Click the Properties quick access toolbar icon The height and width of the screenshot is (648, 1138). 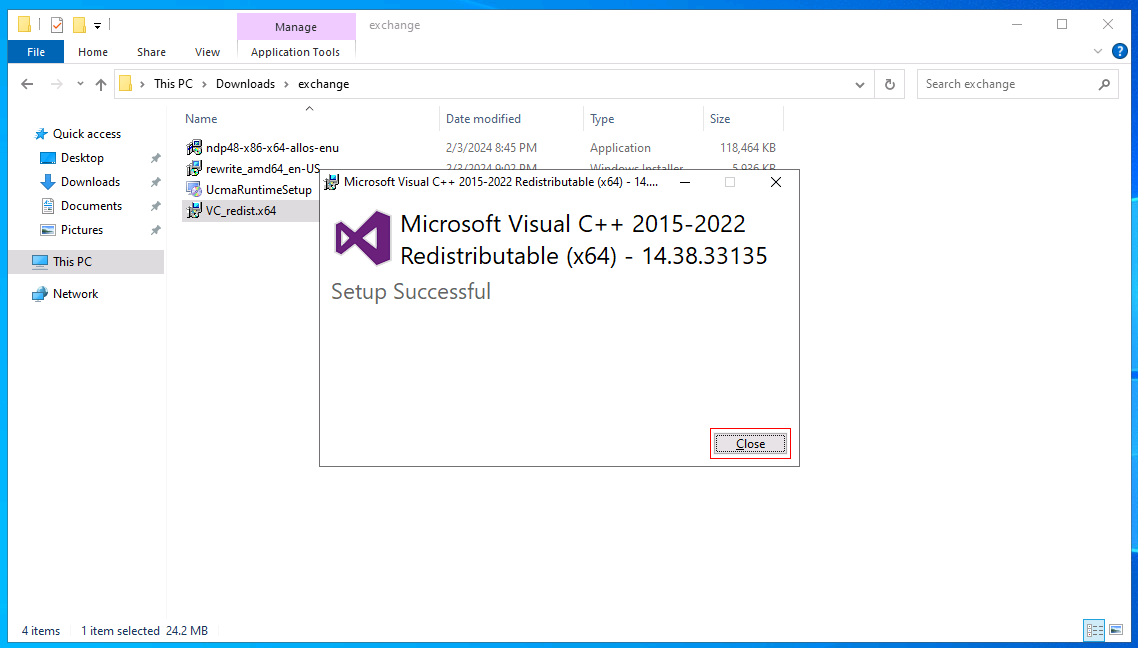click(57, 25)
